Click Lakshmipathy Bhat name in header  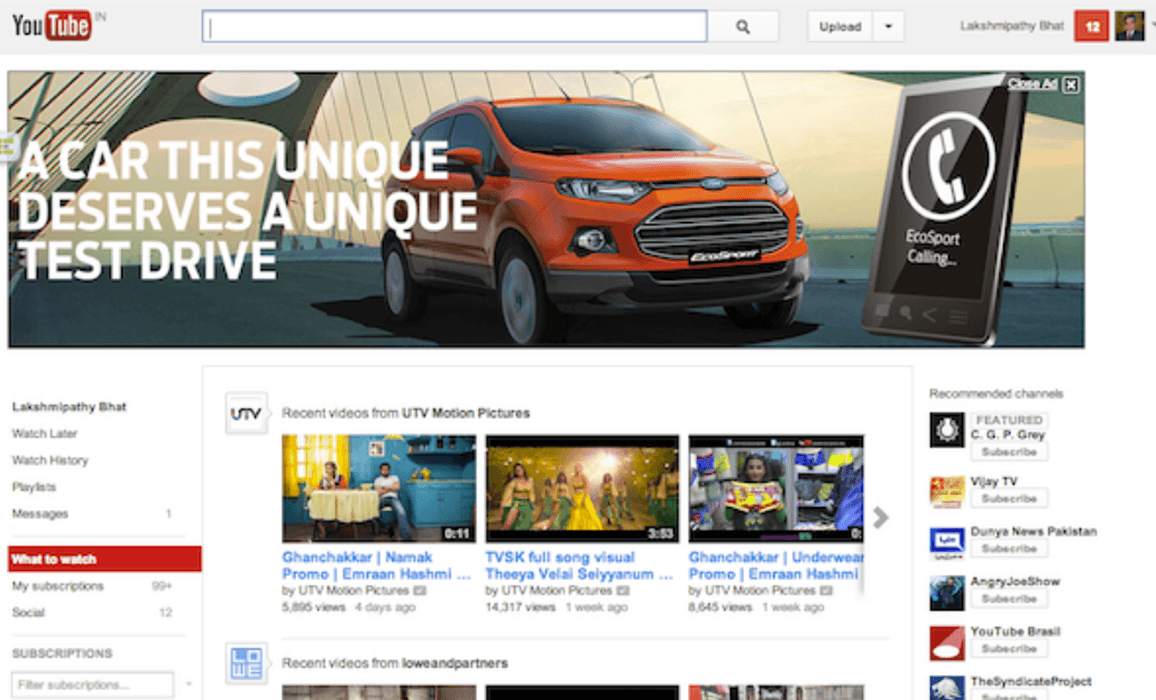[x=1012, y=26]
